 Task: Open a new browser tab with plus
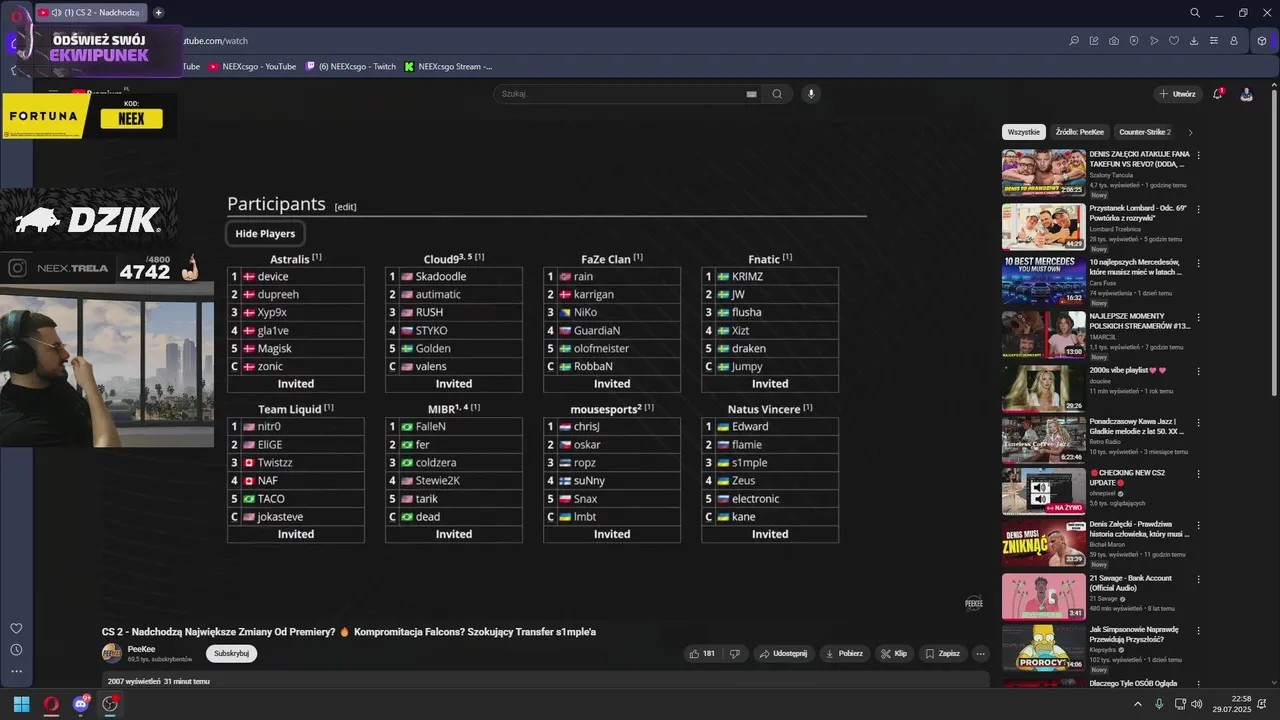[158, 13]
